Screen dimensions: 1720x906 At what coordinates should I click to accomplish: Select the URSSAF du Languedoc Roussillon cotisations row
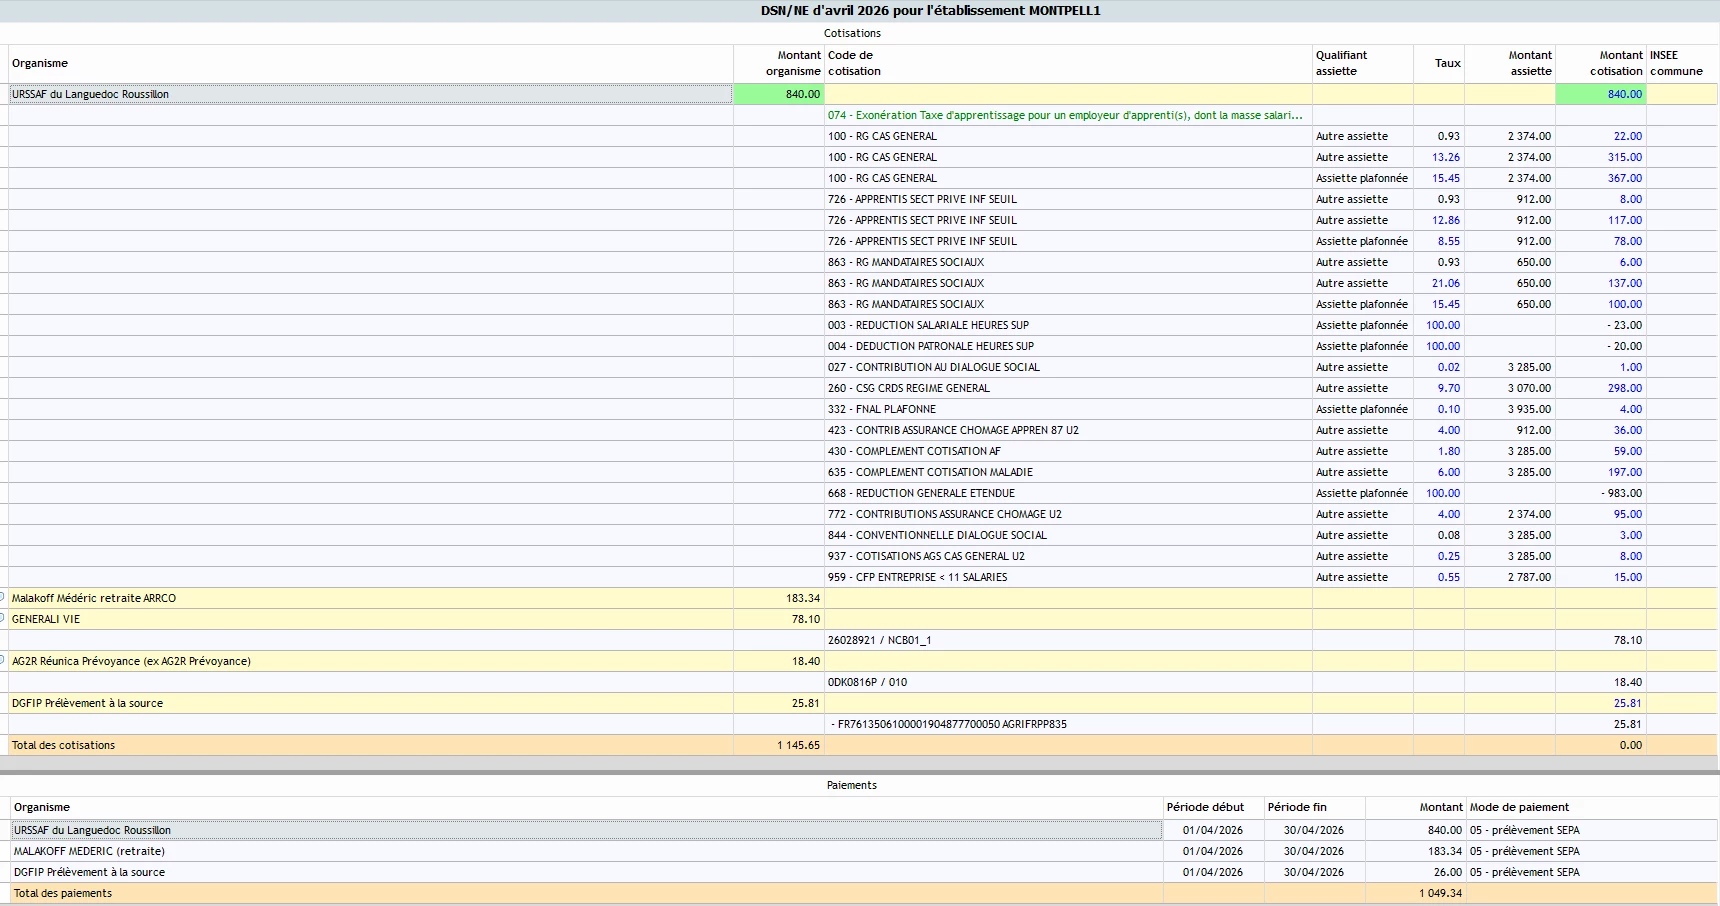click(371, 94)
